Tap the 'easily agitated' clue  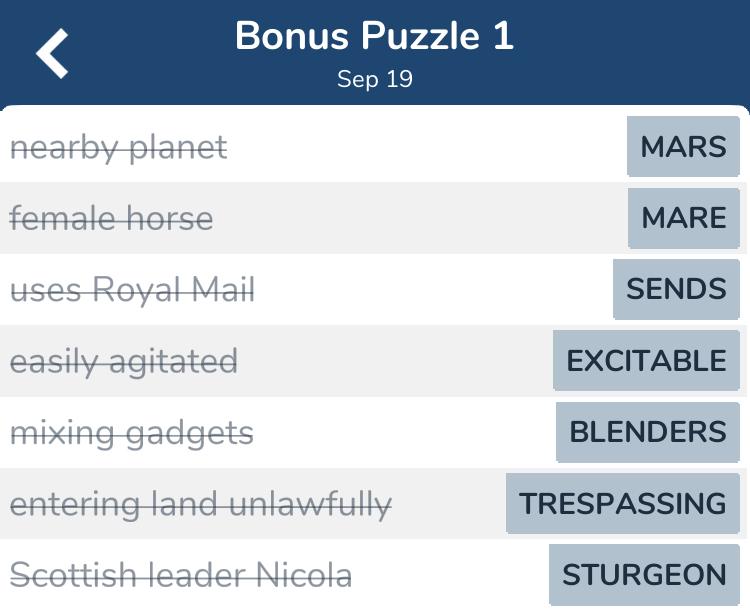[x=123, y=362]
